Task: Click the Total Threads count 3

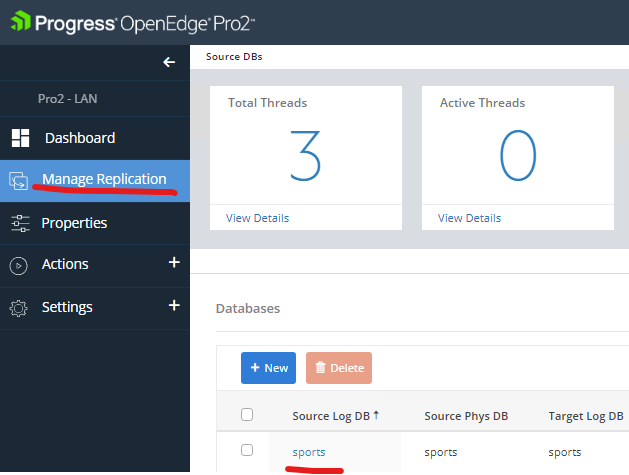Action: coord(306,156)
